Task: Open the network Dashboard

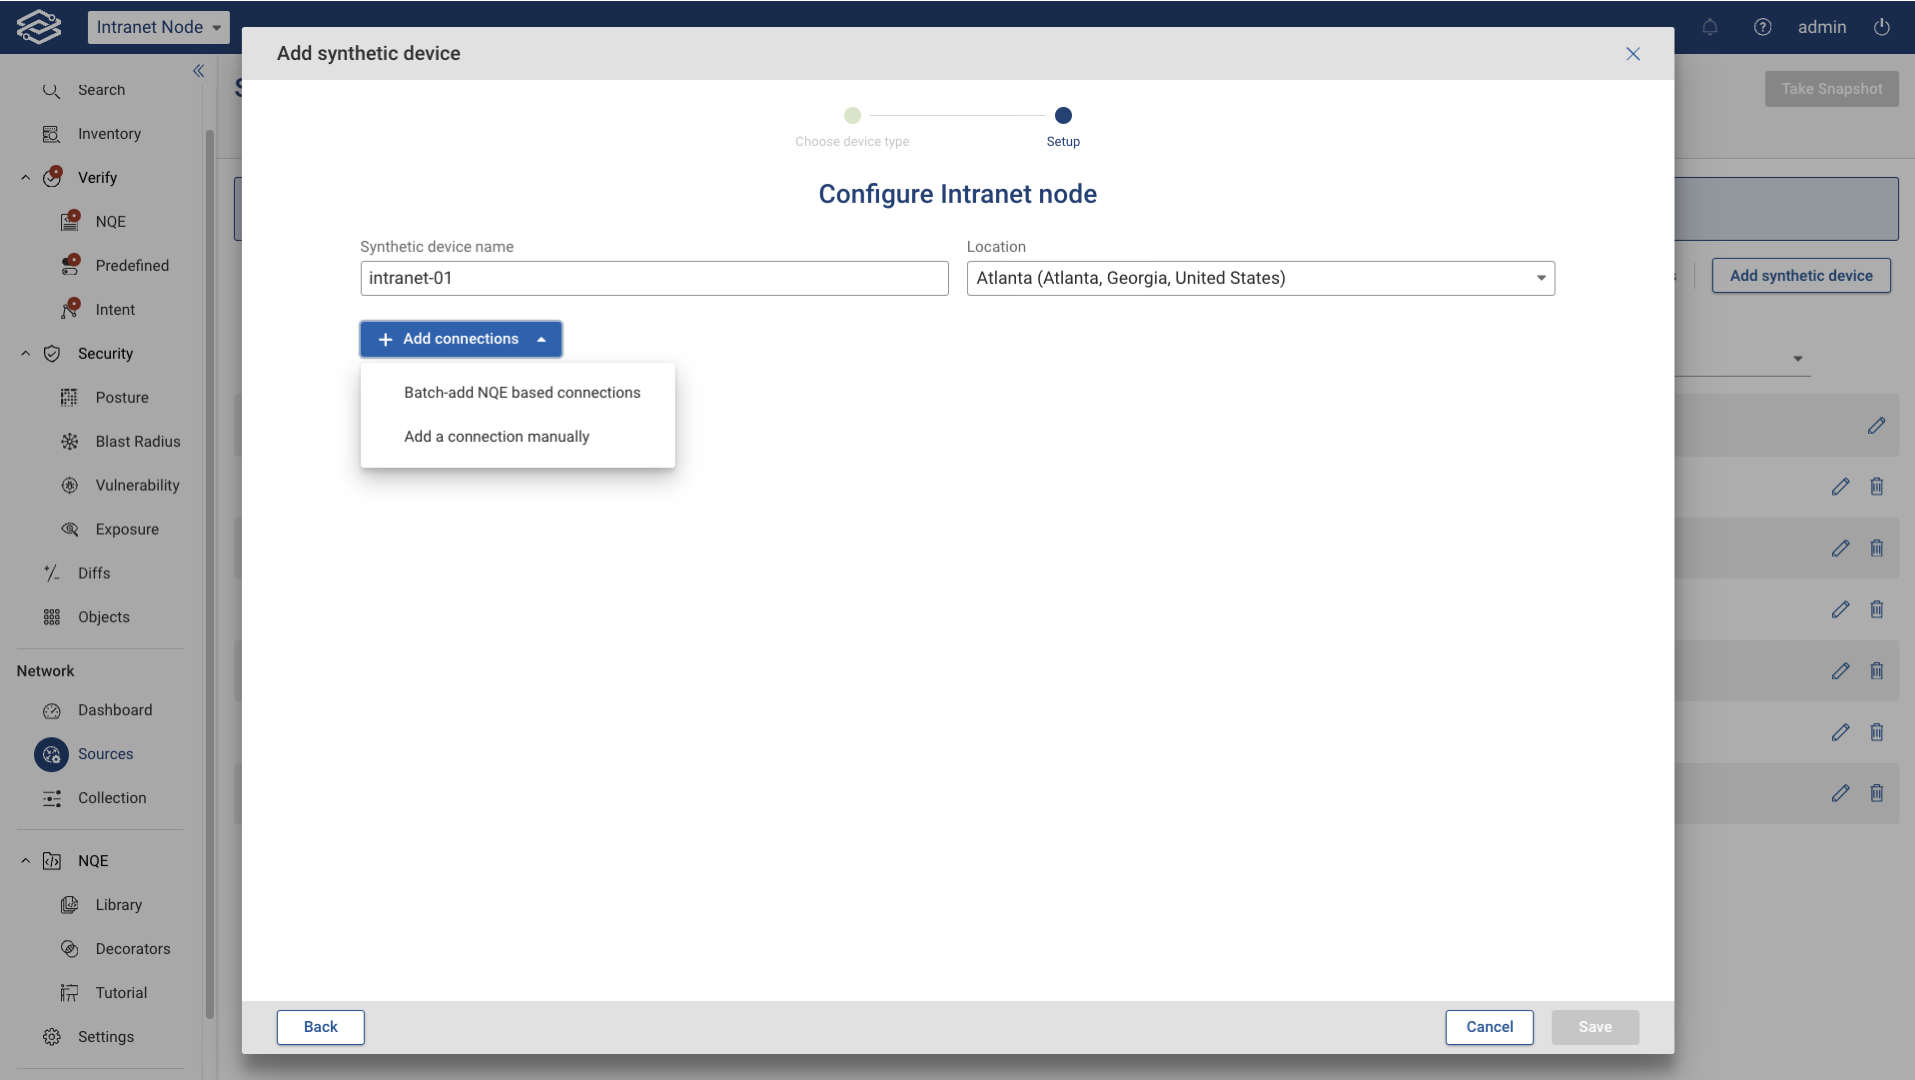Action: (x=115, y=710)
